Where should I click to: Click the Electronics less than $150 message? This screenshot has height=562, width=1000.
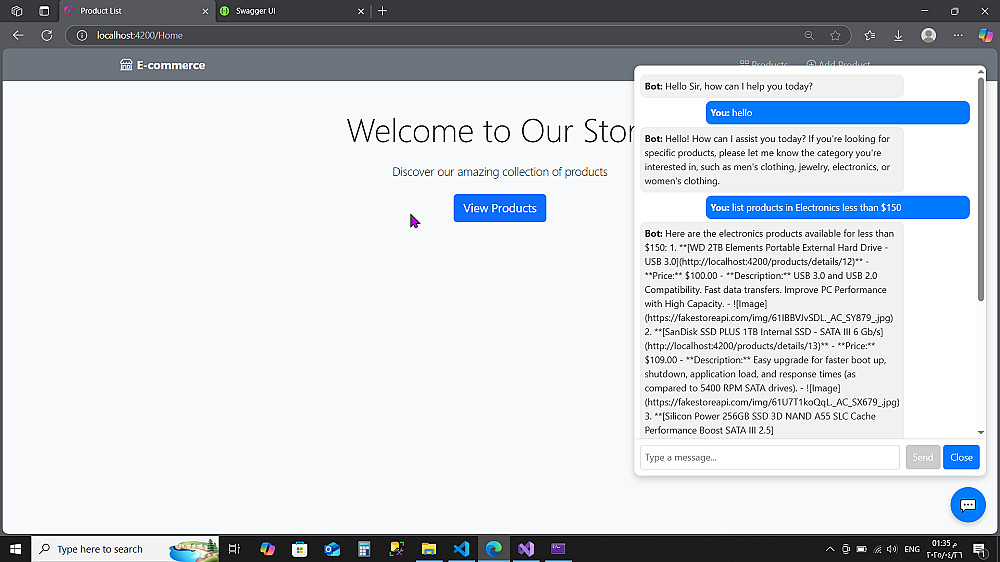(x=837, y=207)
